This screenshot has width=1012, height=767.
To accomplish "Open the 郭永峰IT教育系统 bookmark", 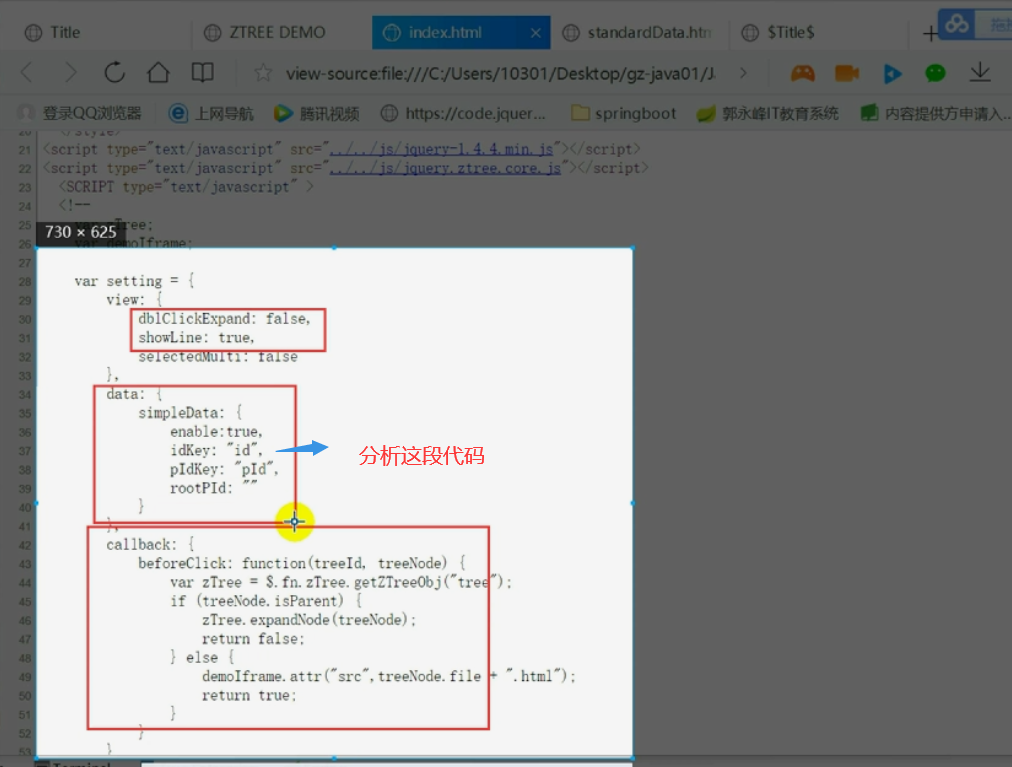I will pyautogui.click(x=767, y=114).
